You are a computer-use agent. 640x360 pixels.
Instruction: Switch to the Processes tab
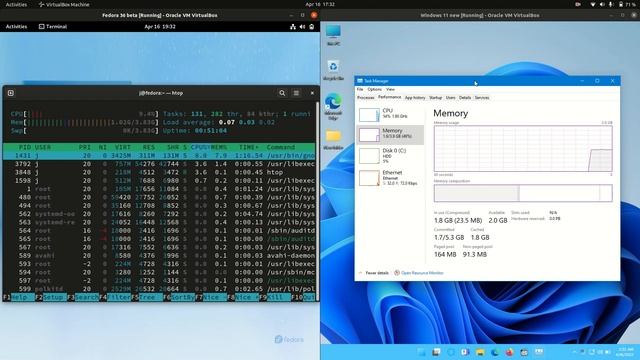366,98
